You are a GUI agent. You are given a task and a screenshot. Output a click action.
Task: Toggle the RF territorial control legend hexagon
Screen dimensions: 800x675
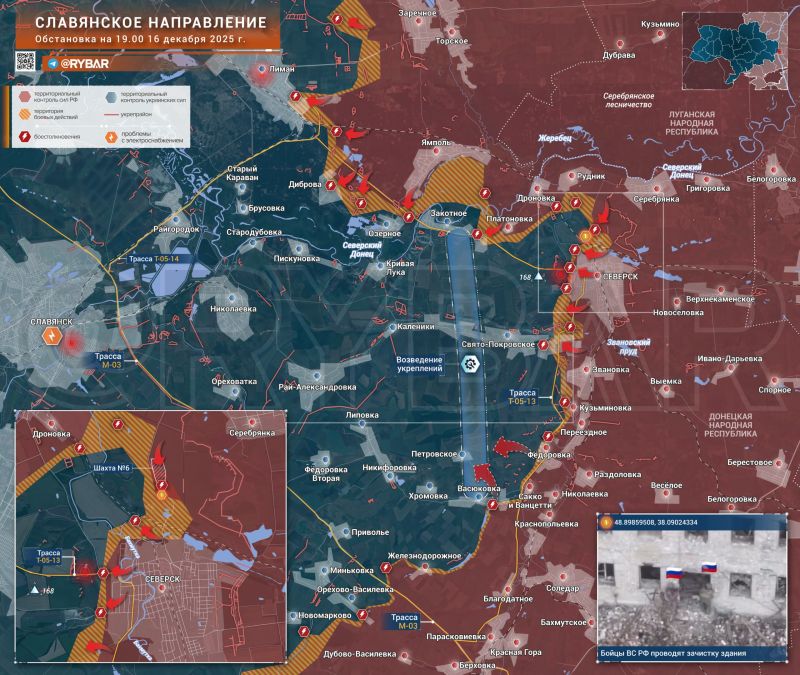(24, 96)
